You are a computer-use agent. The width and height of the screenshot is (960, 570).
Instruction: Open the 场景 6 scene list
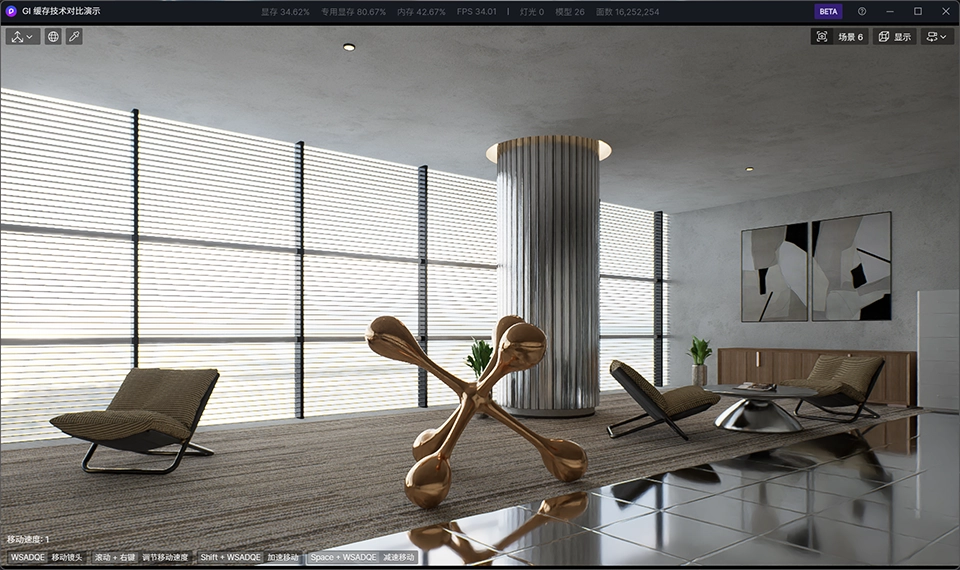coord(850,36)
